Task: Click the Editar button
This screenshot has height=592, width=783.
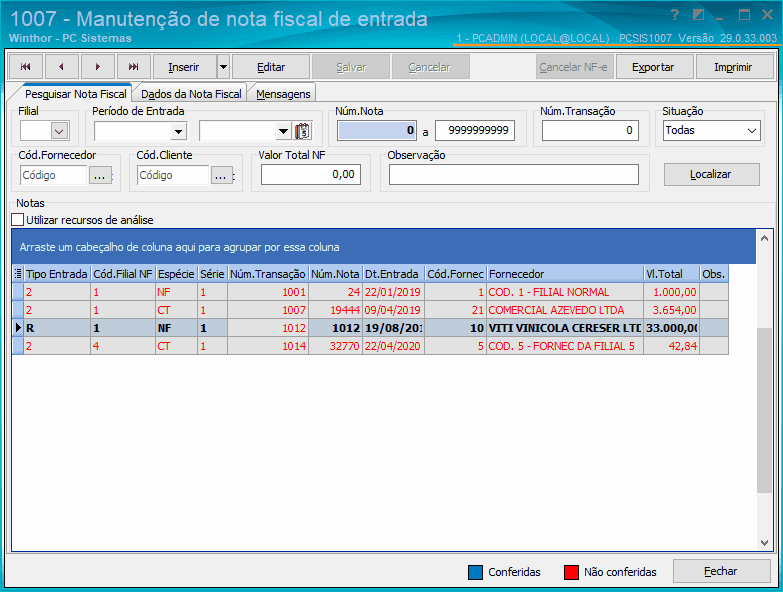Action: coord(271,67)
